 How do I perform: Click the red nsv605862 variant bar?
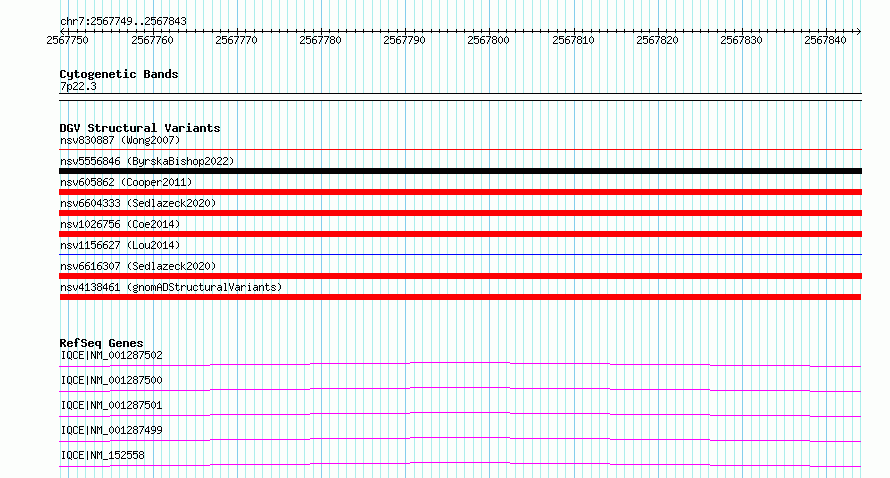click(x=460, y=192)
